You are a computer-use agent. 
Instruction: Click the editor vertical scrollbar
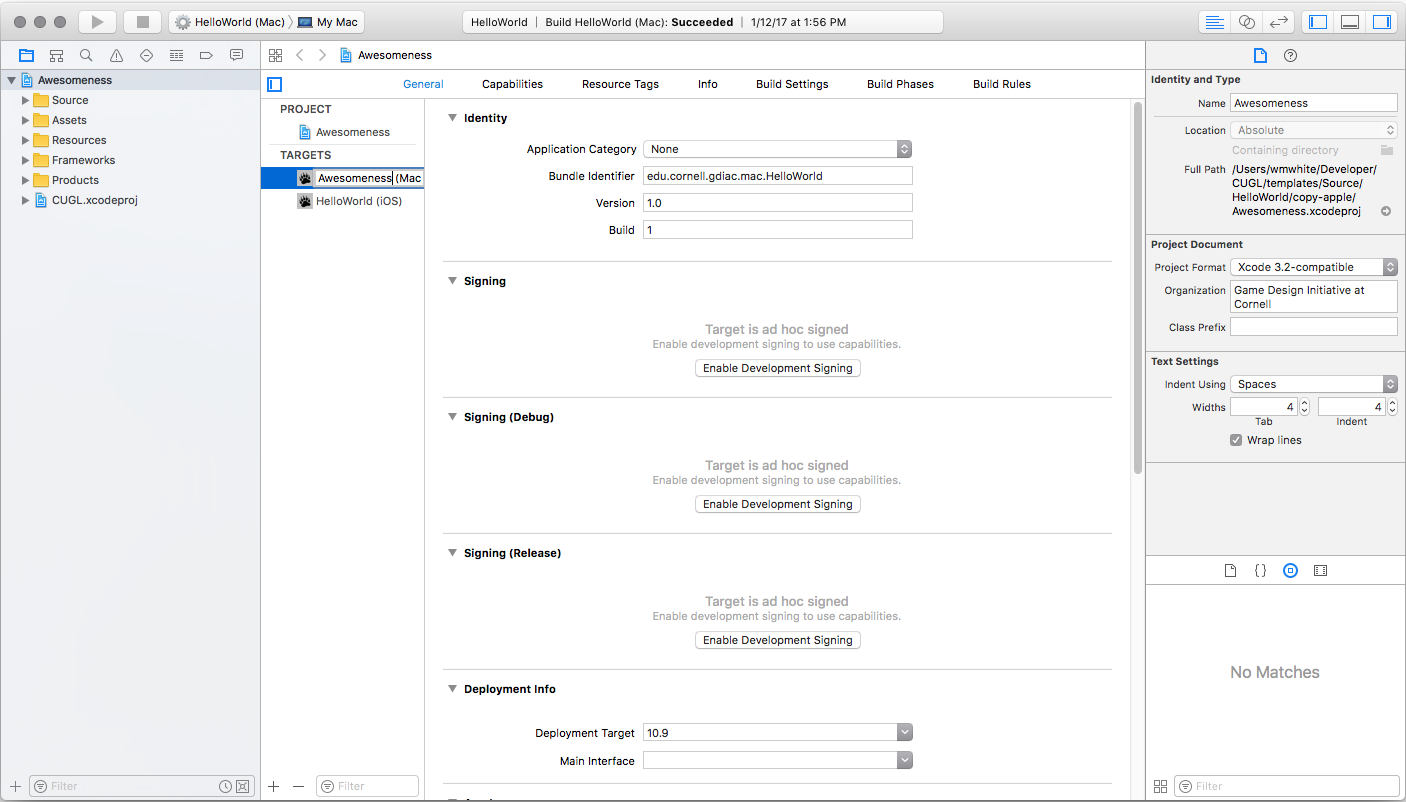1137,290
